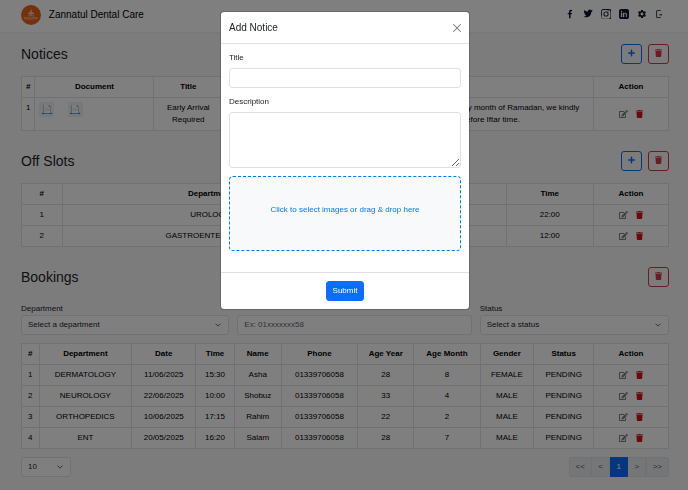Delete all off slots with trash button
This screenshot has width=688, height=490.
(x=658, y=161)
